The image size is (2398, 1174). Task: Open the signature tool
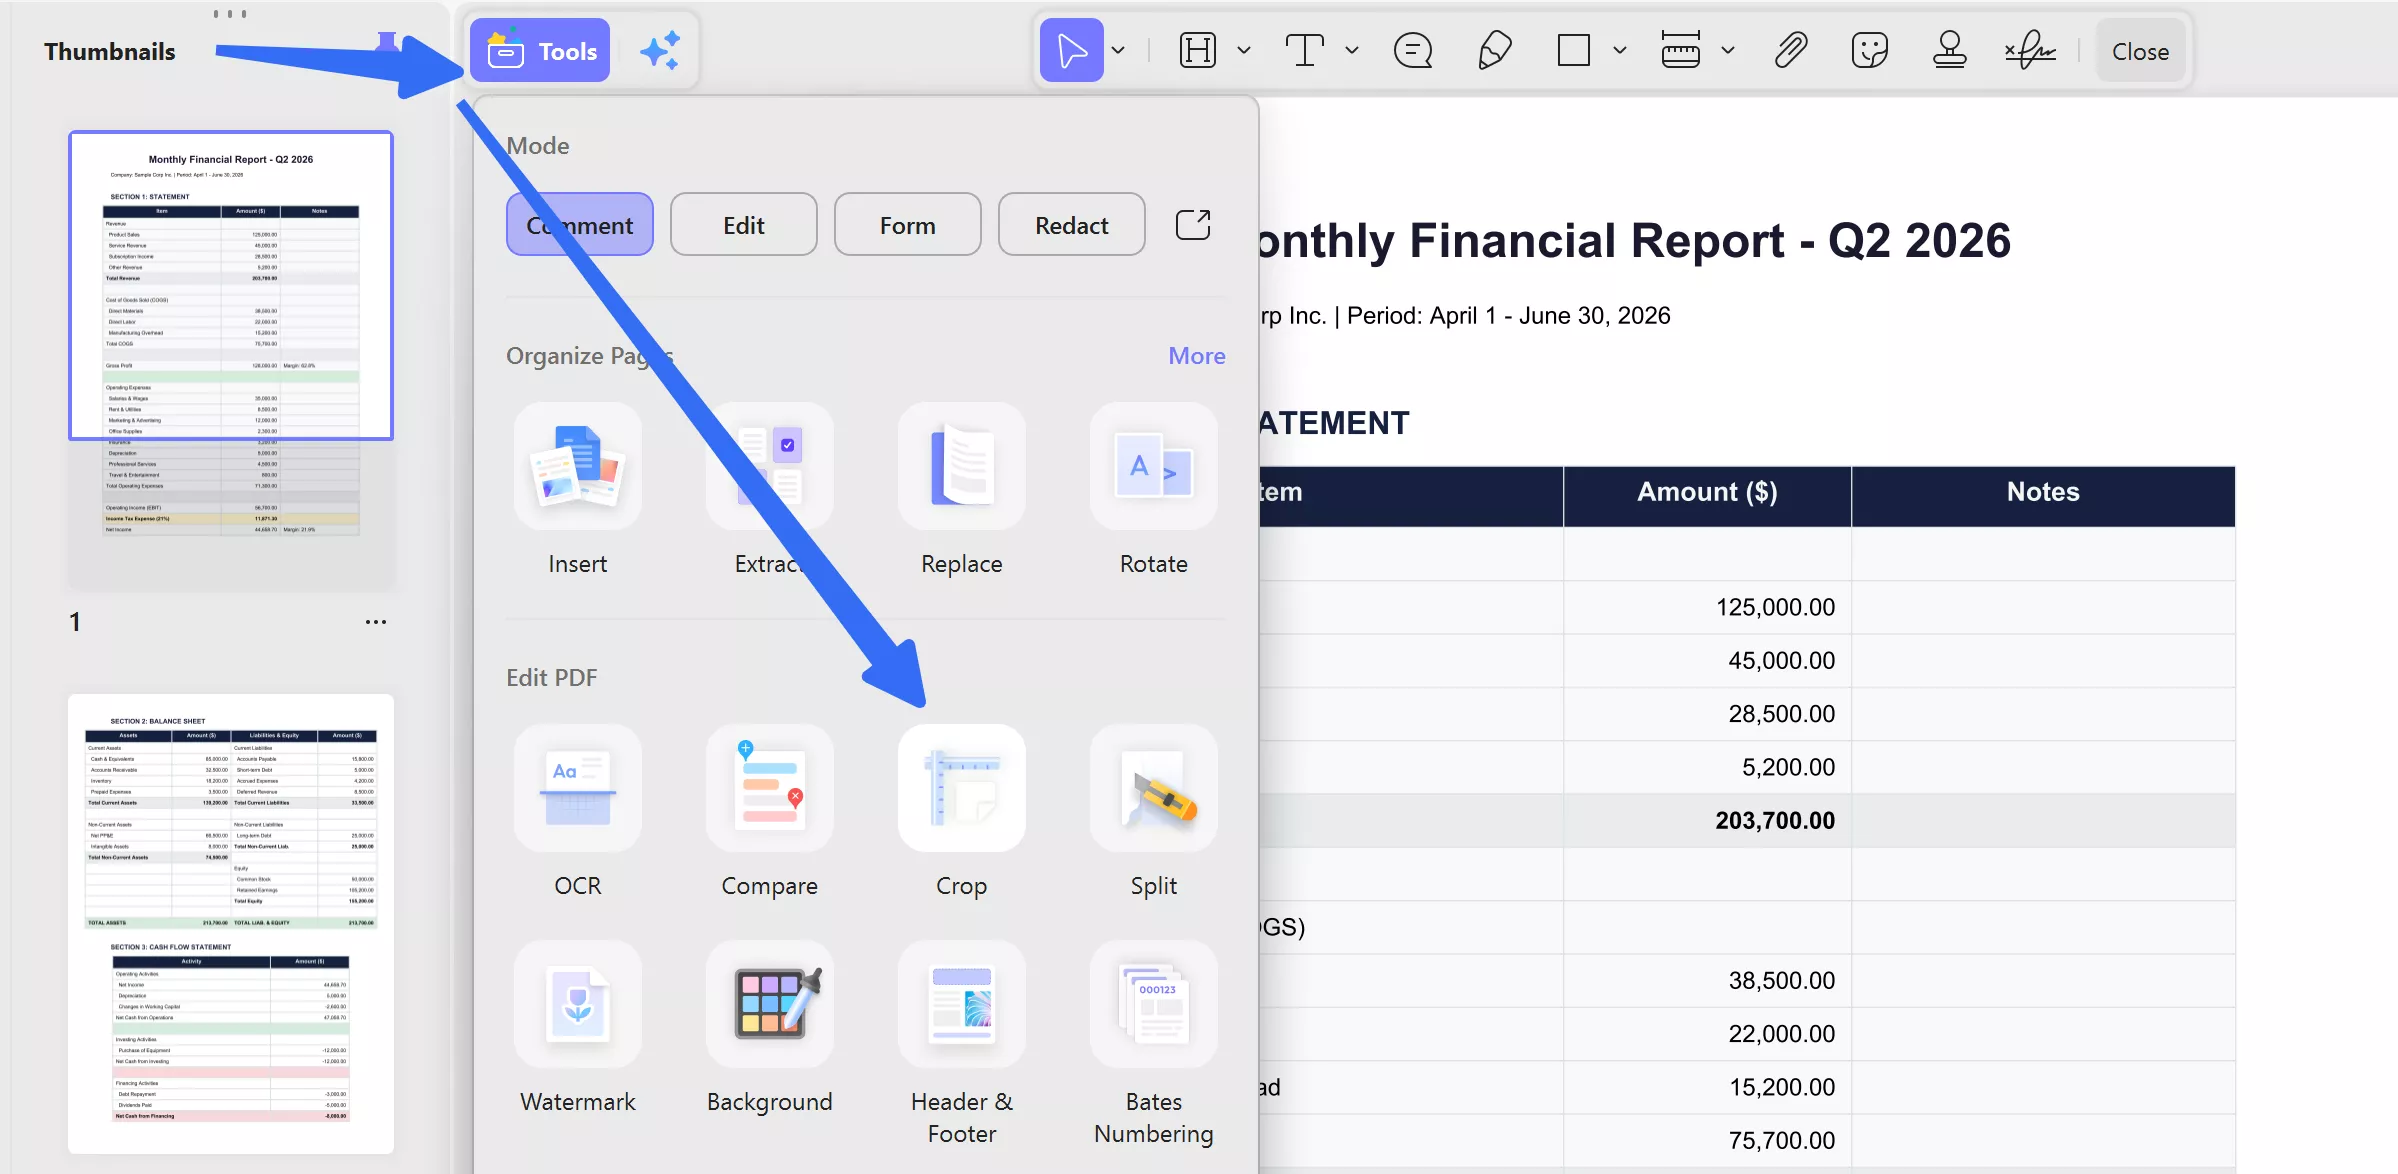click(x=2030, y=50)
